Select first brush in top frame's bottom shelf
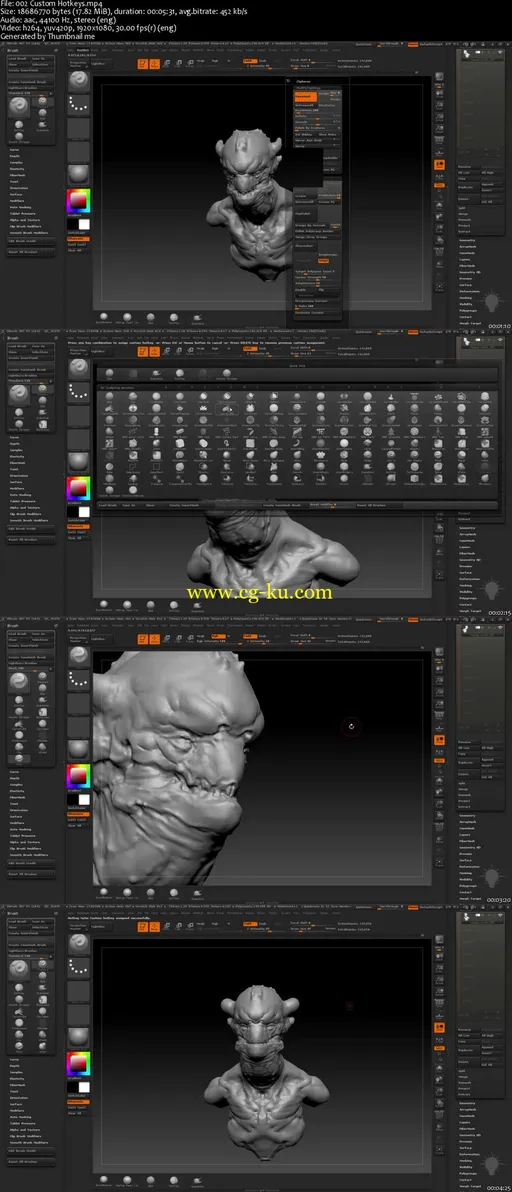 coord(104,317)
